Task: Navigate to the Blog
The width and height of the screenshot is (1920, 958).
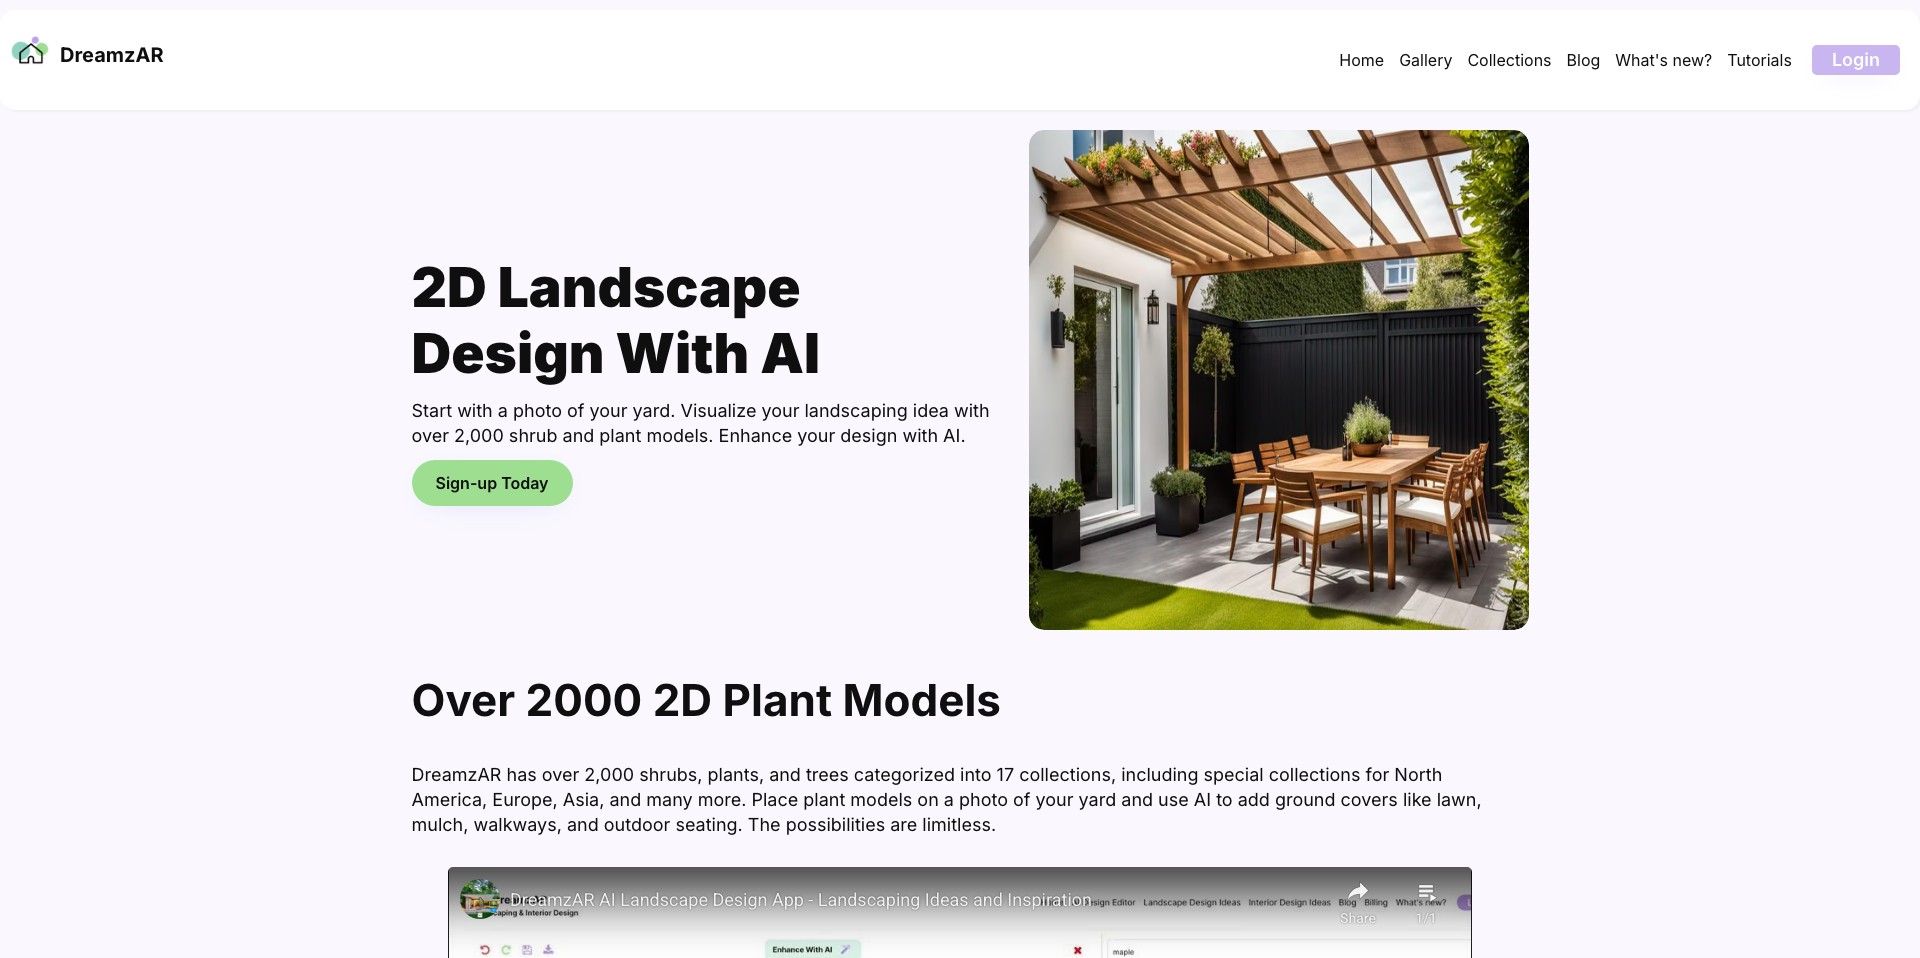Action: tap(1583, 60)
